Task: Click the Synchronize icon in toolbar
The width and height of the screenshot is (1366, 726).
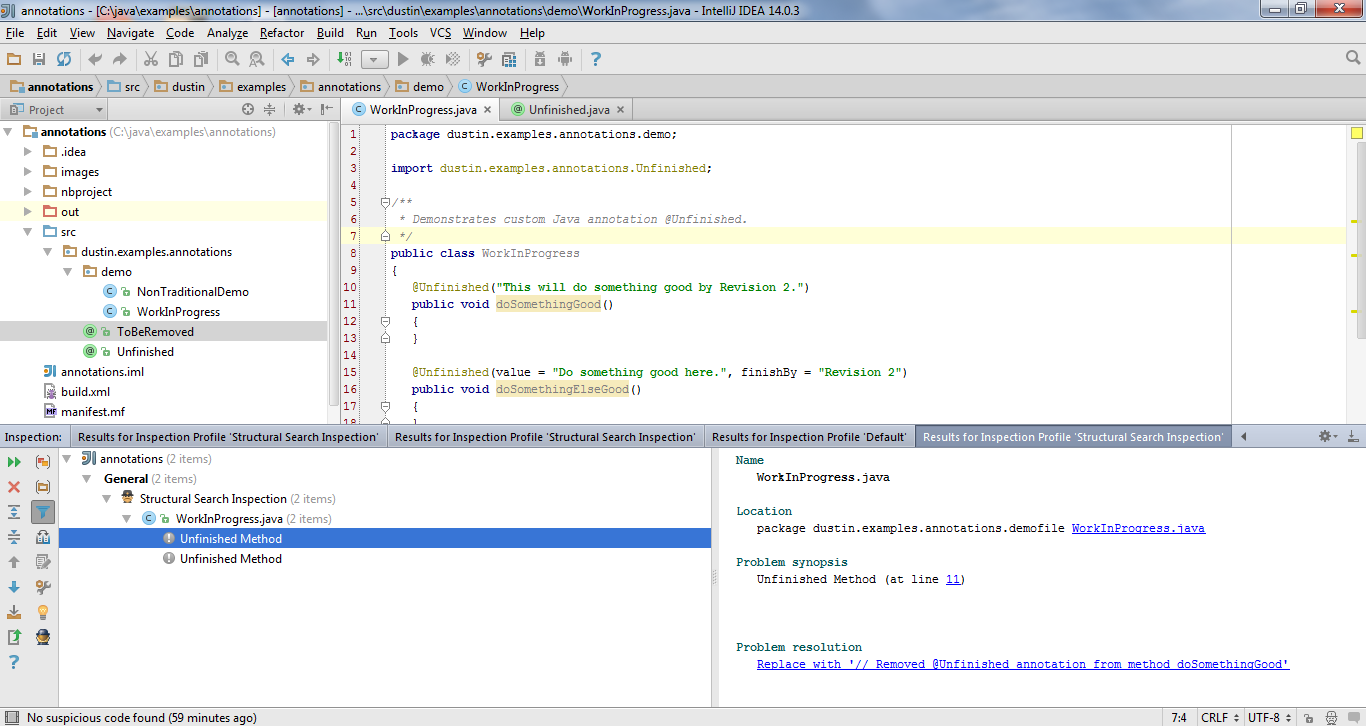Action: [64, 60]
